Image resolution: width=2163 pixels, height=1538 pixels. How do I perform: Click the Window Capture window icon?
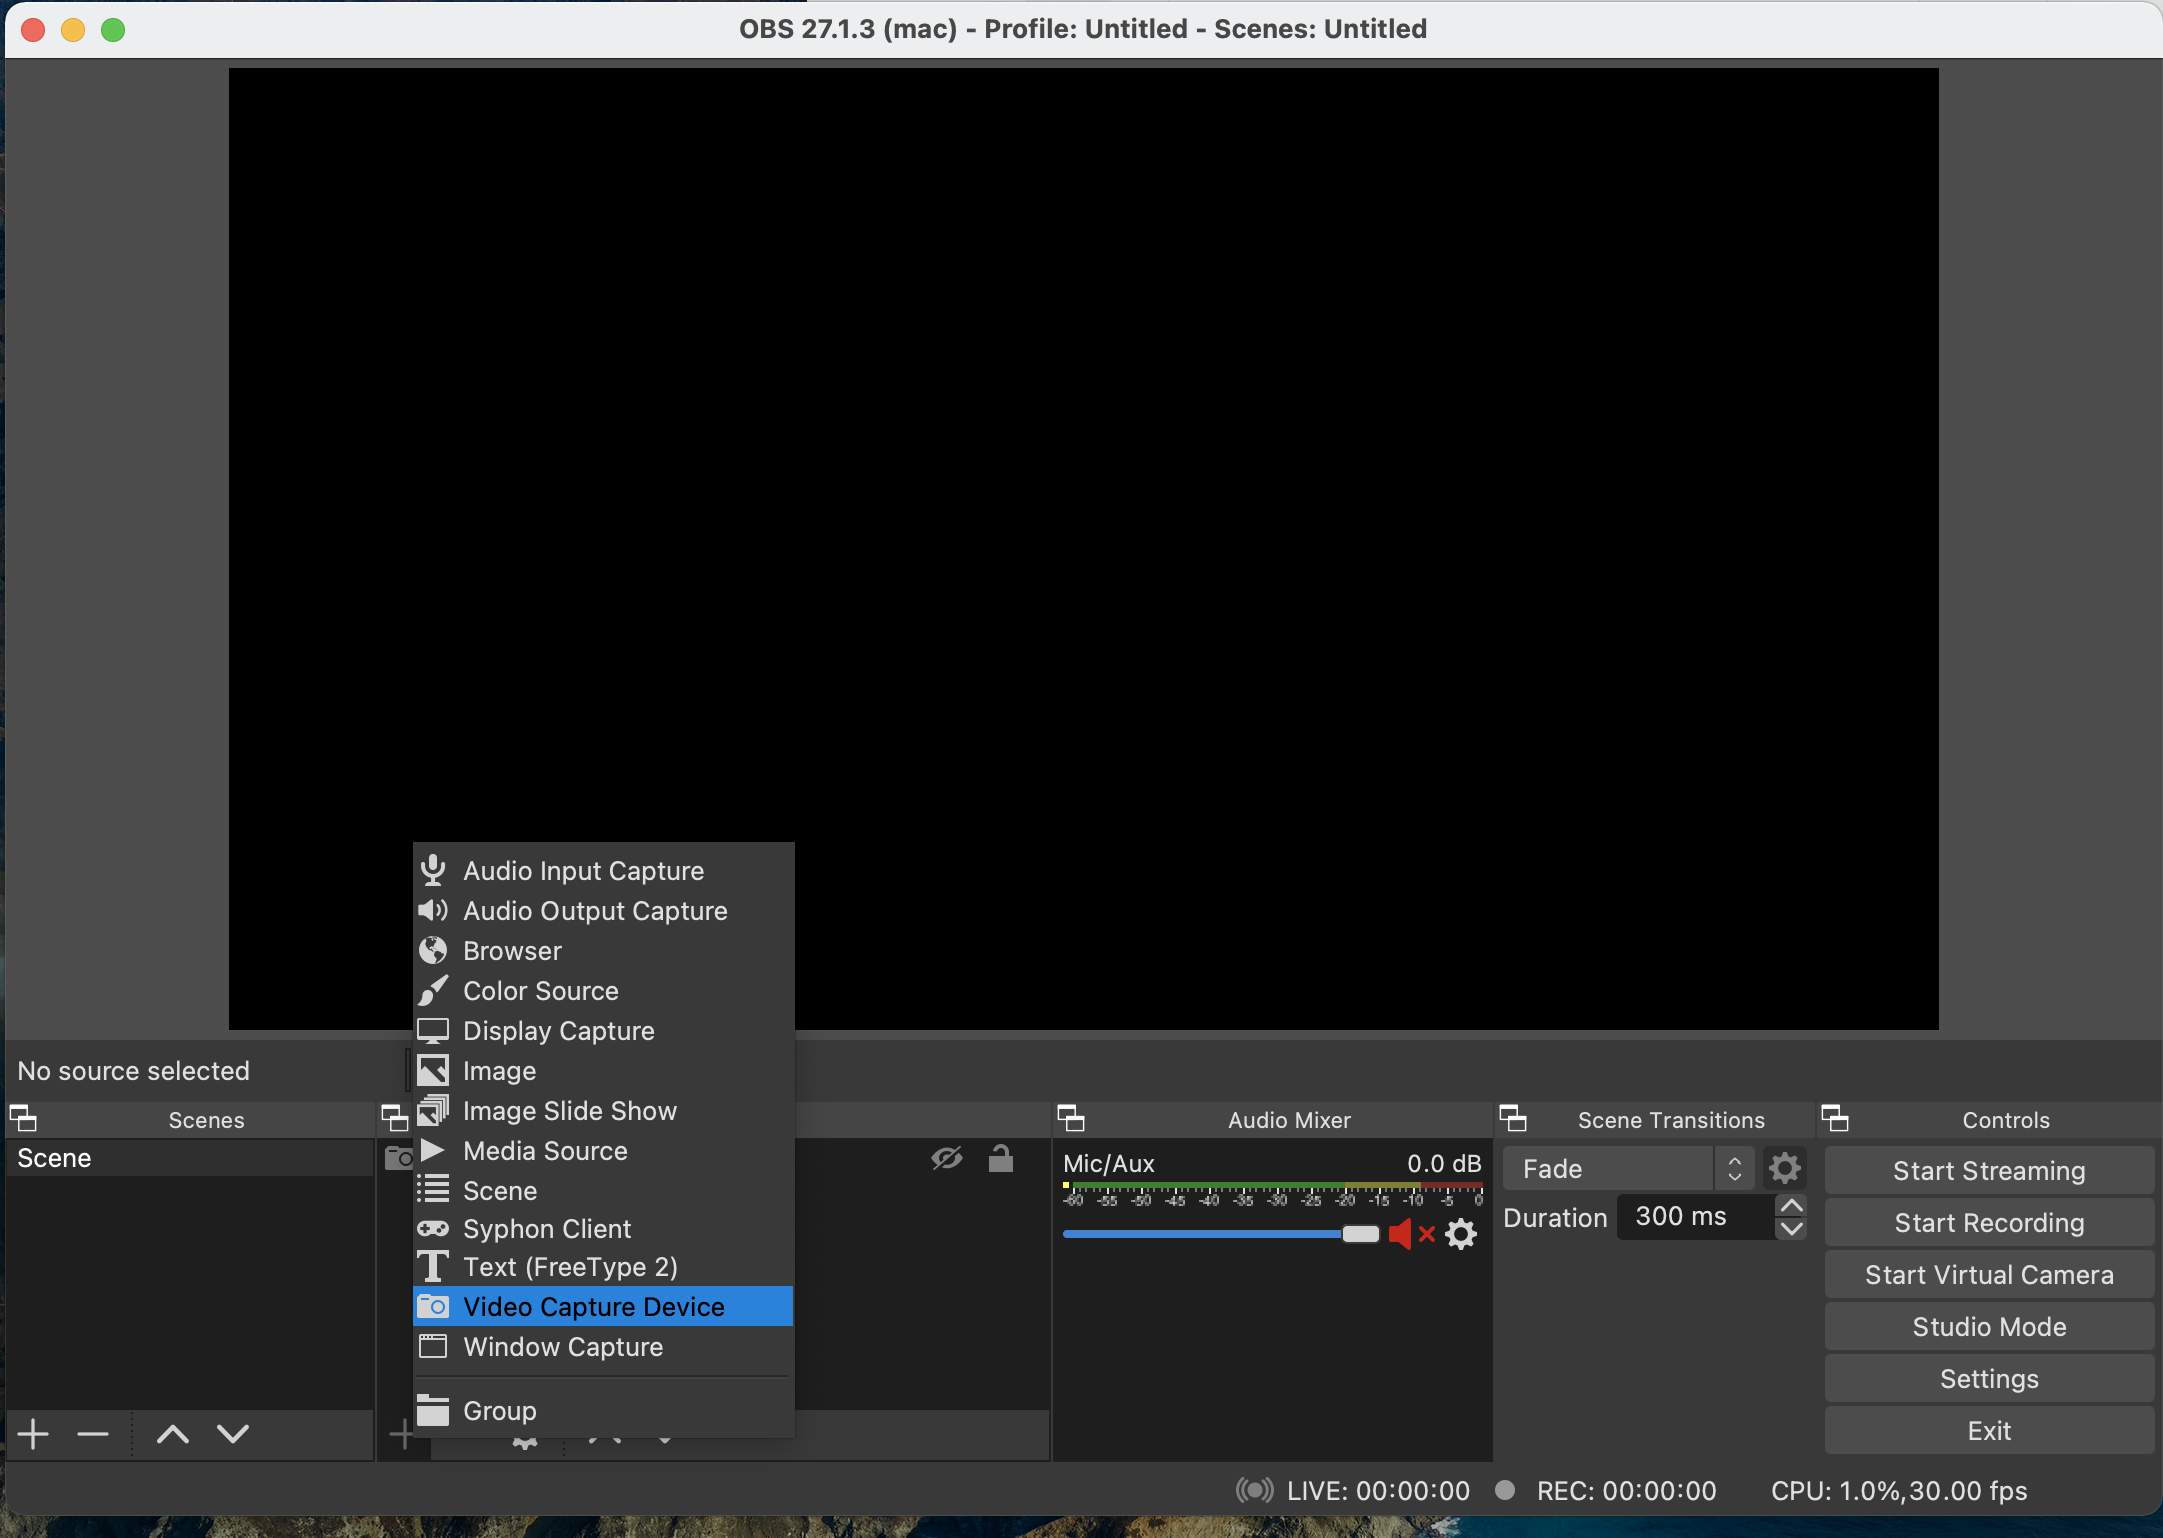pos(433,1346)
